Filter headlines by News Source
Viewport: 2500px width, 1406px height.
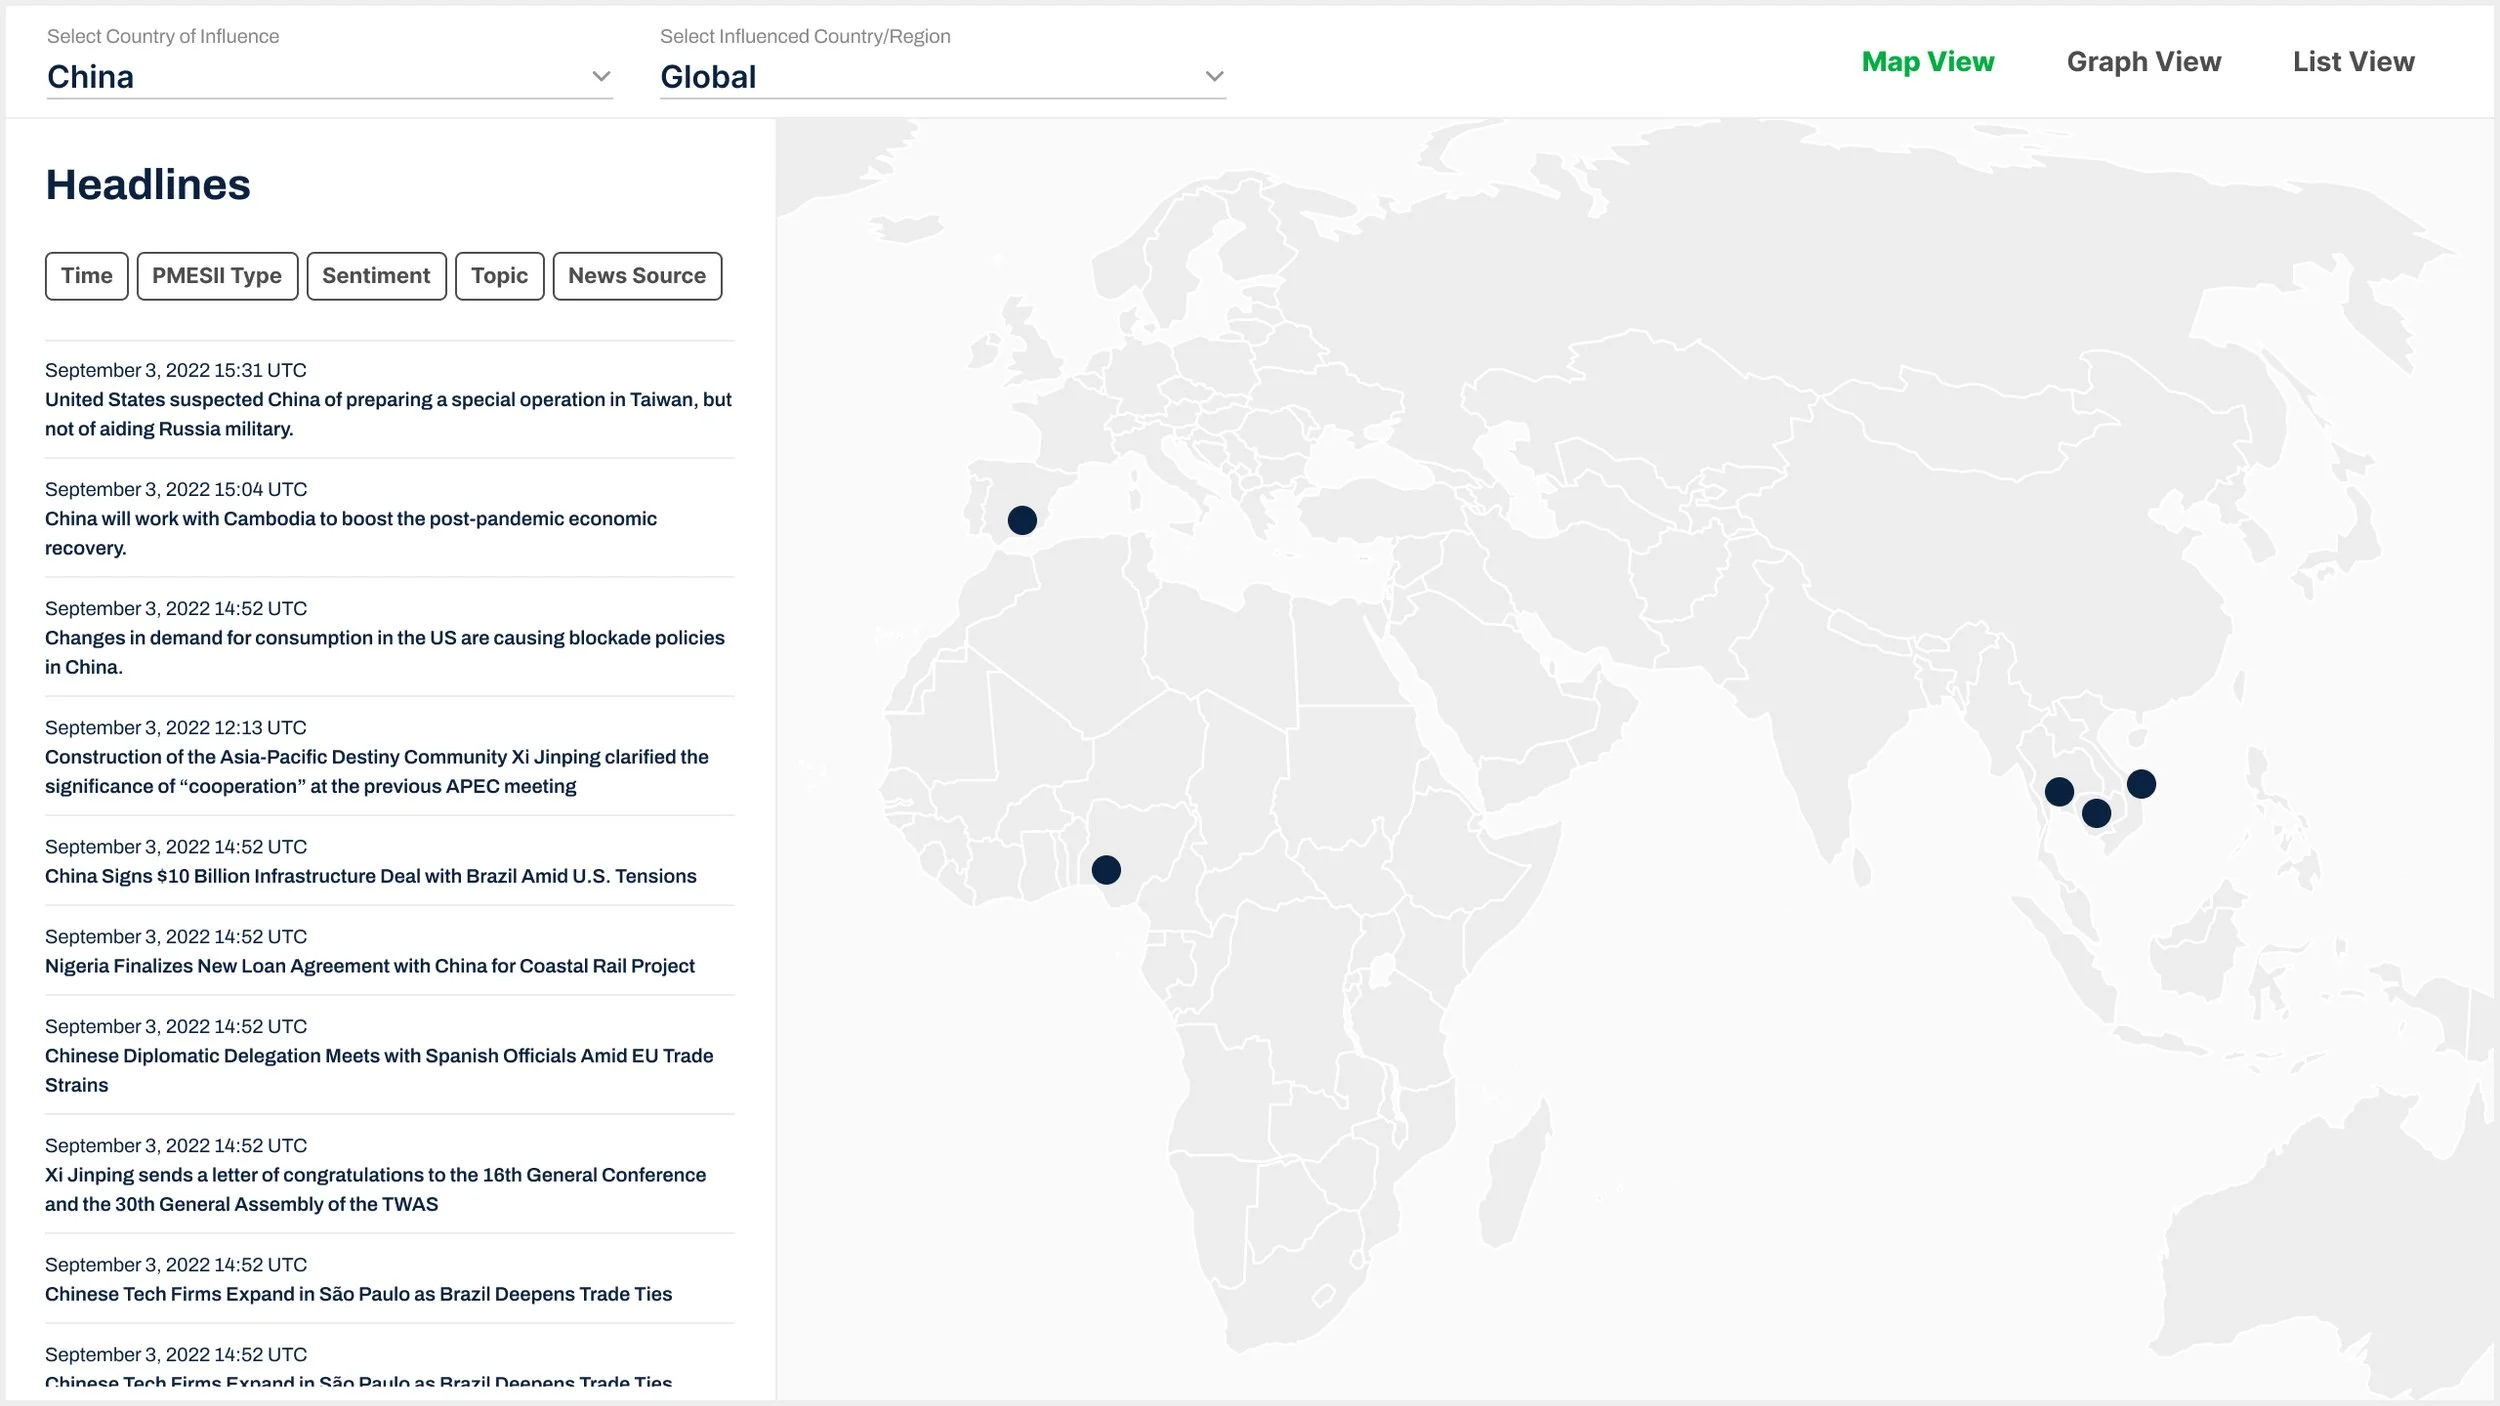(x=637, y=276)
